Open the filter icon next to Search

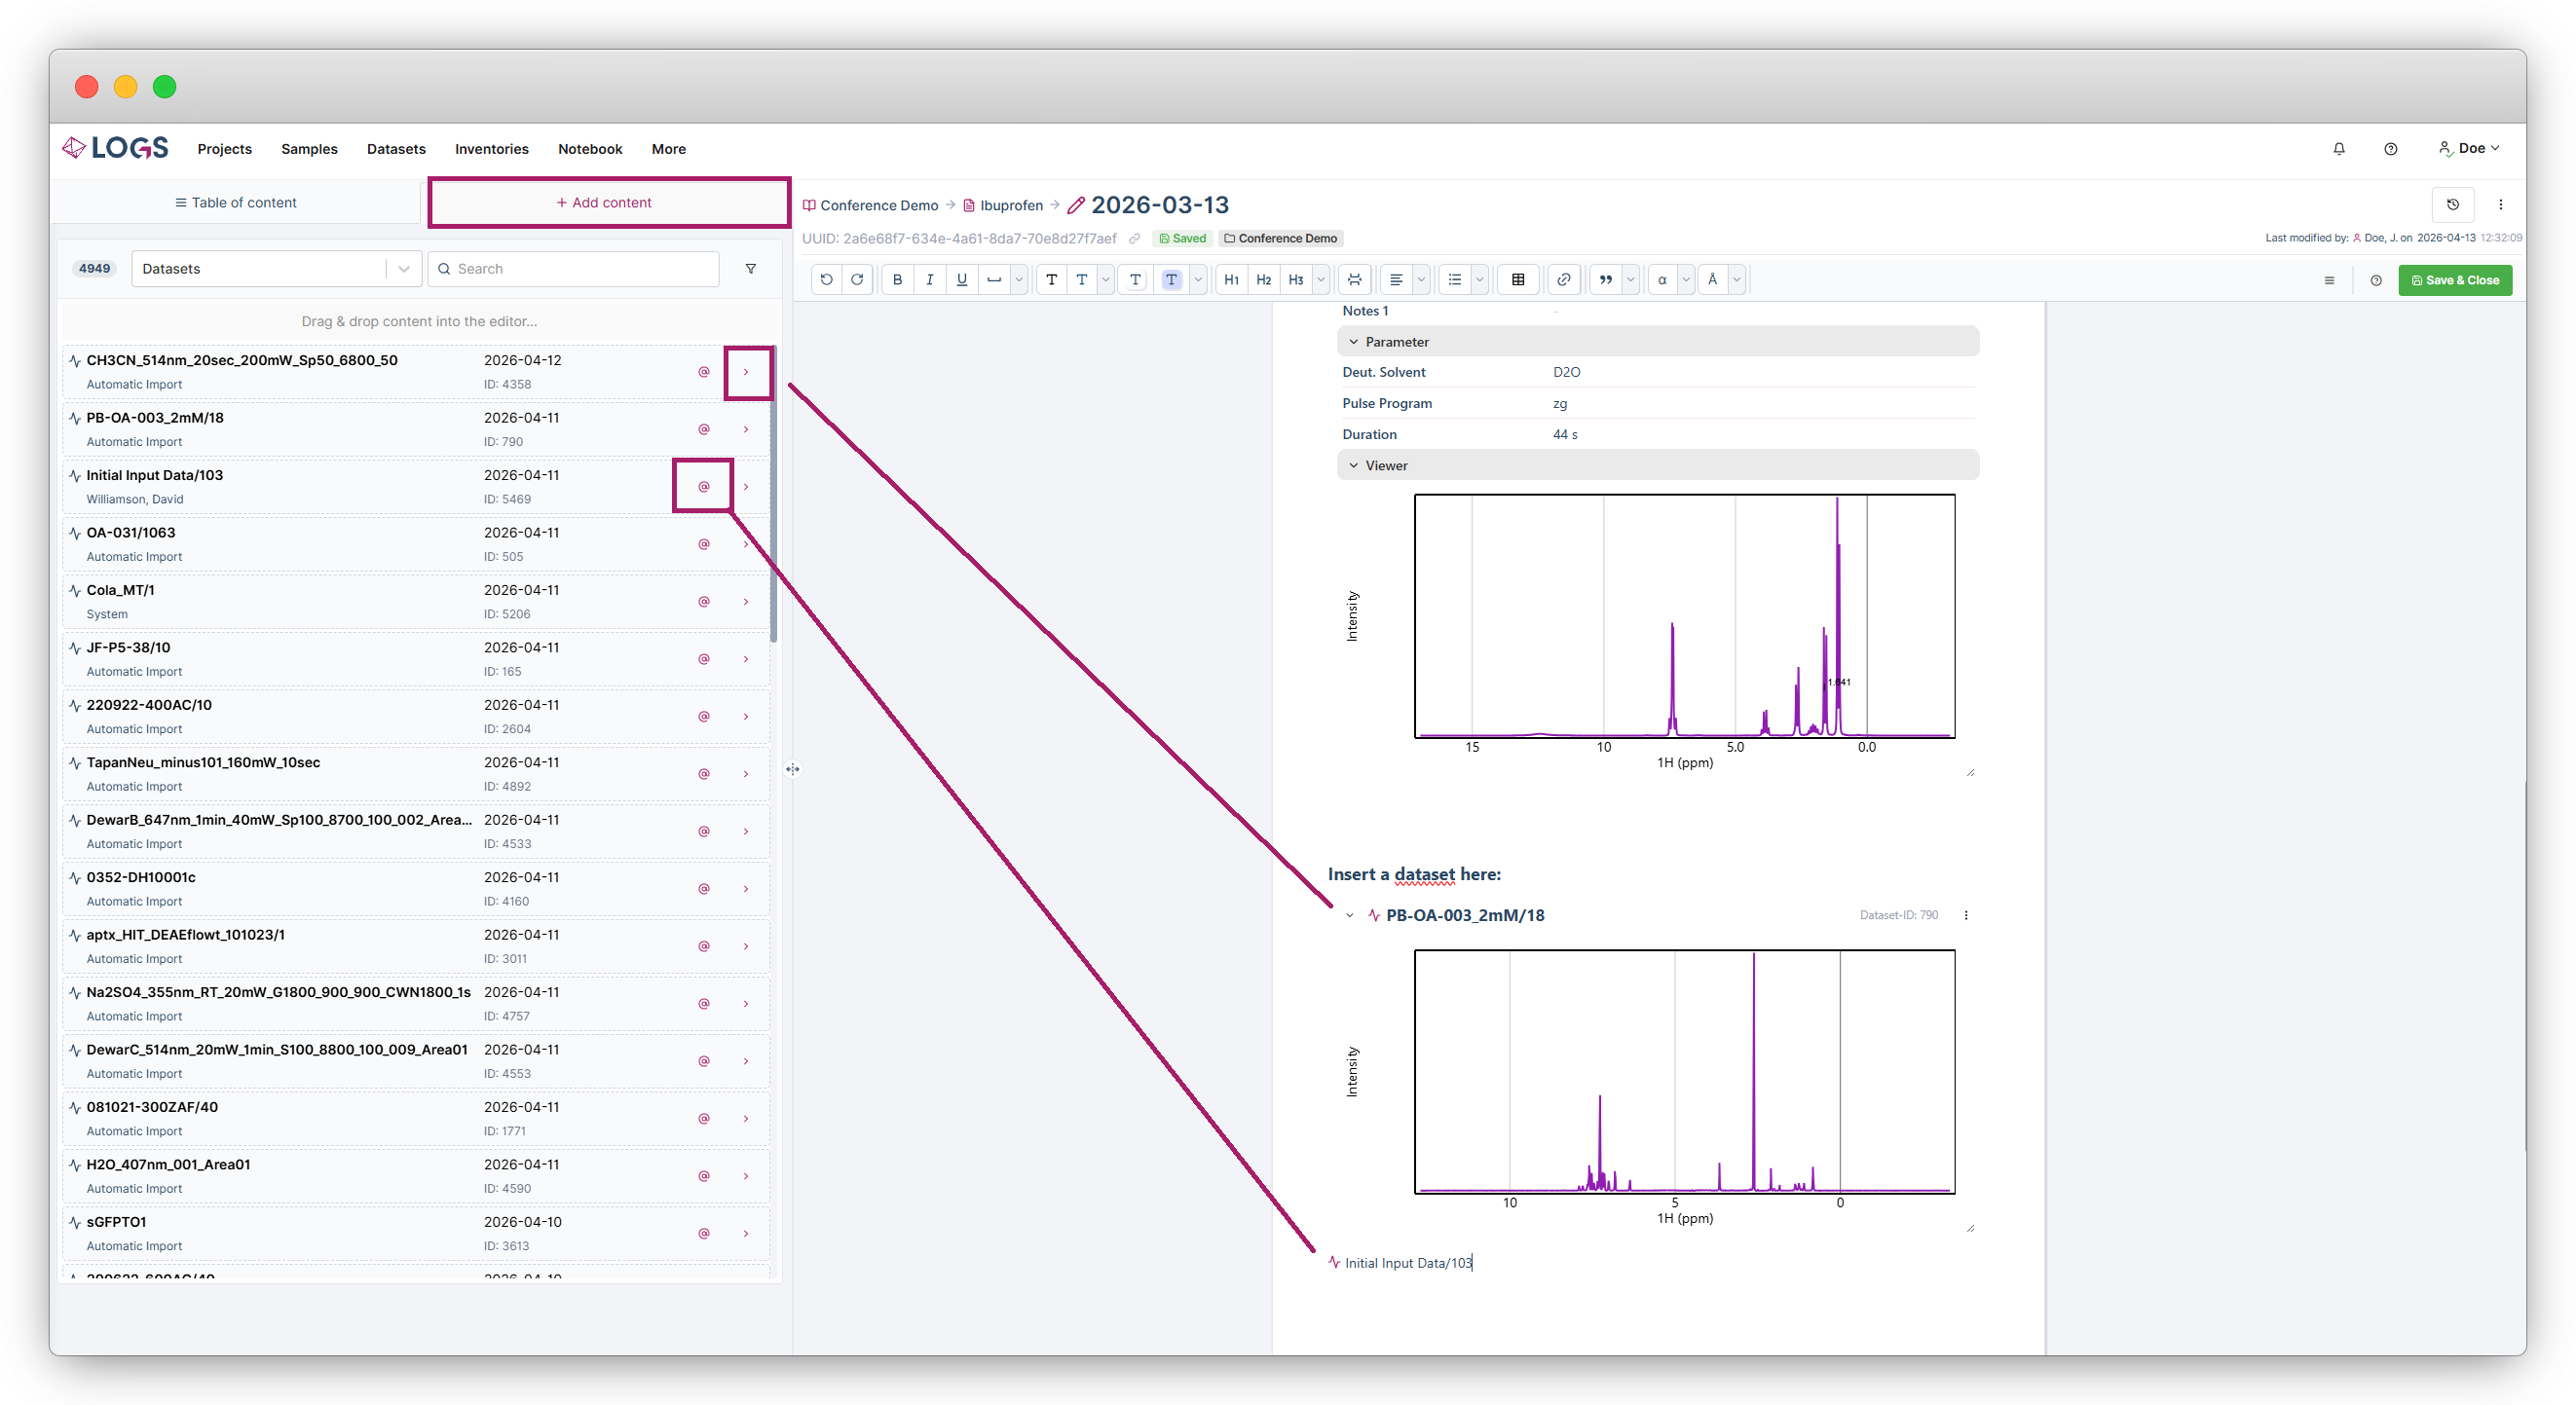pyautogui.click(x=751, y=269)
